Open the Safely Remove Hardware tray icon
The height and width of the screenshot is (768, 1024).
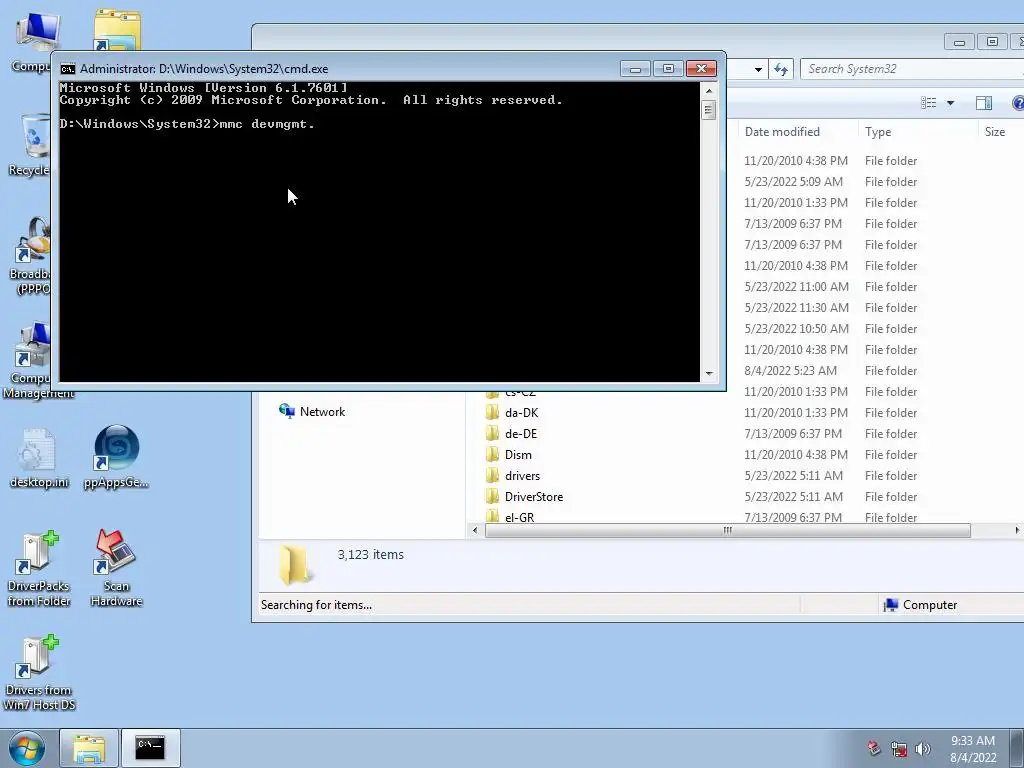[x=874, y=749]
